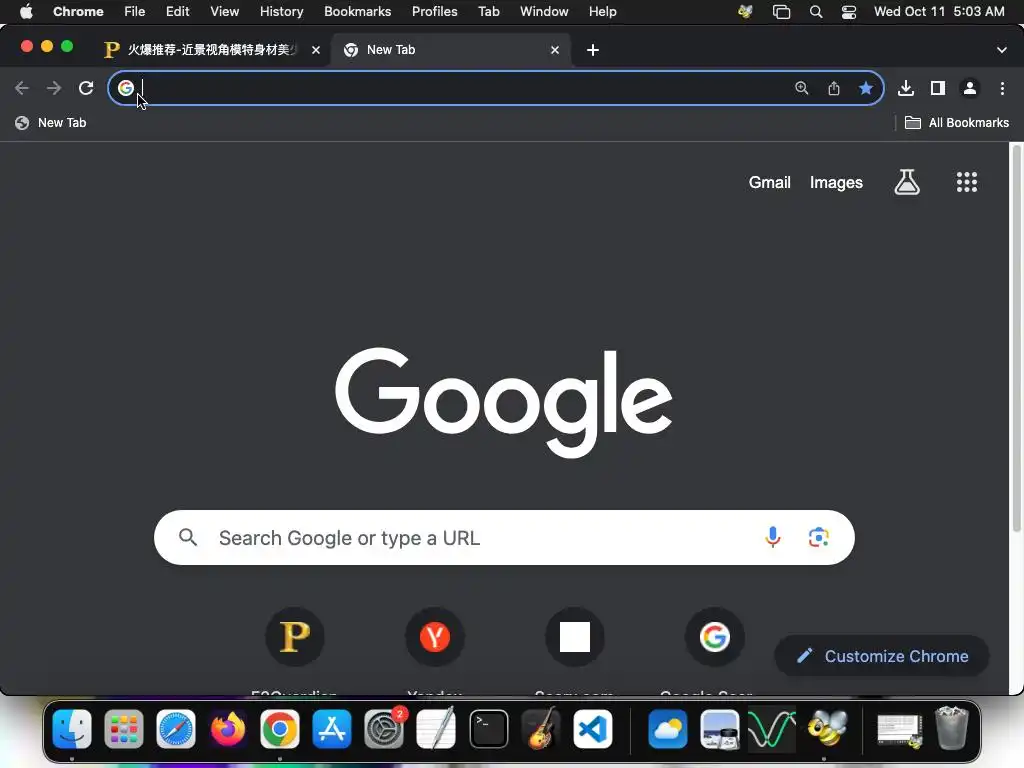Screen dimensions: 1024x768
Task: Open Control Center in the menu bar
Action: 848,12
